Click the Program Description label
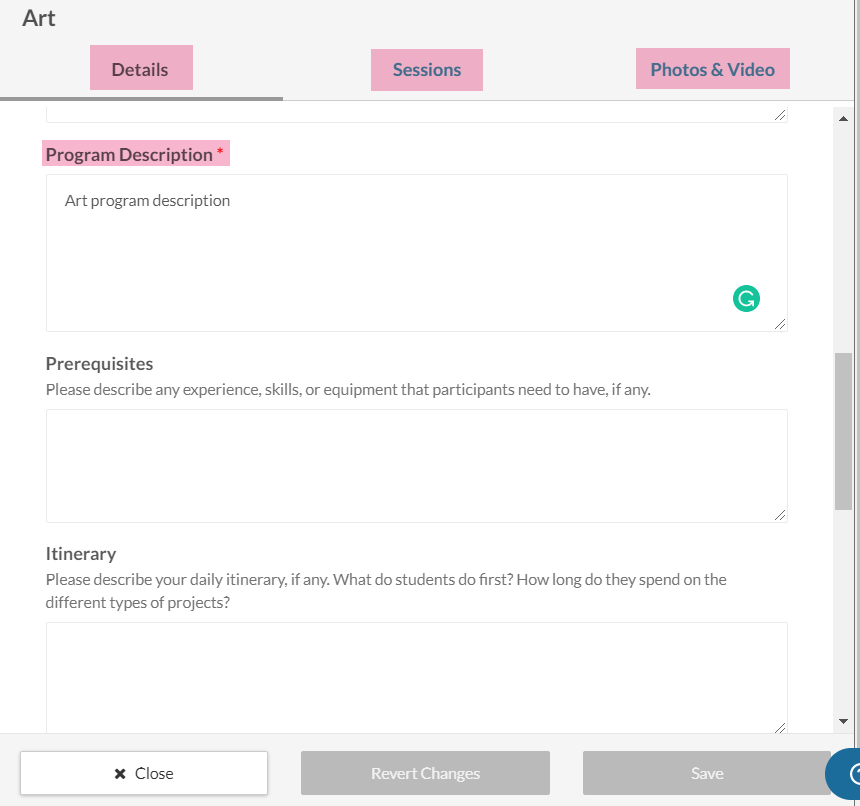 (129, 155)
